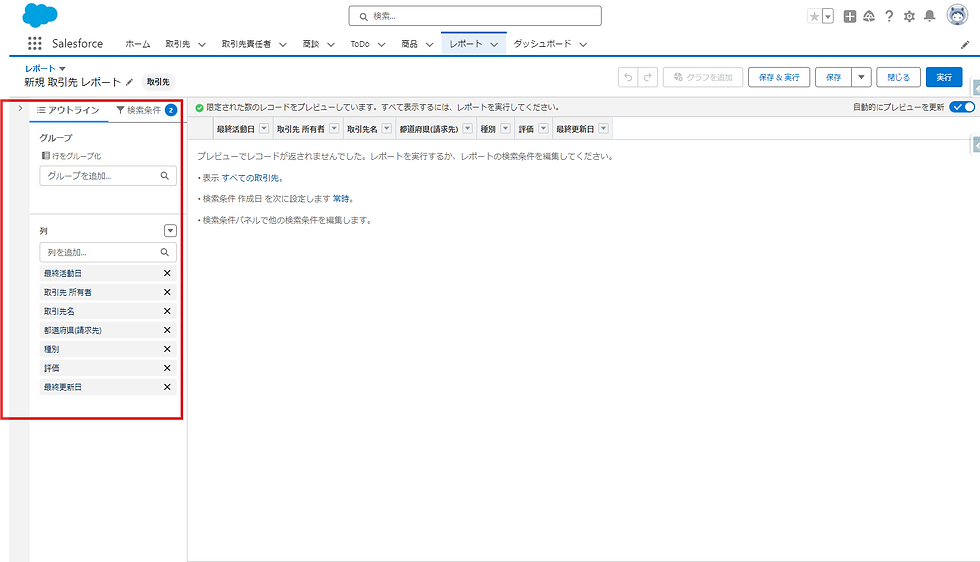This screenshot has width=980, height=562.
Task: Switch to the 検索条件 tab
Action: pyautogui.click(x=145, y=110)
